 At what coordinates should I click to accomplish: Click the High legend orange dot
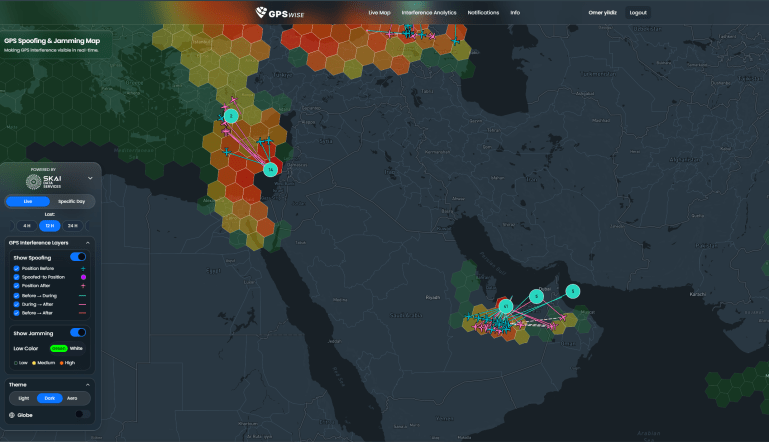point(61,363)
